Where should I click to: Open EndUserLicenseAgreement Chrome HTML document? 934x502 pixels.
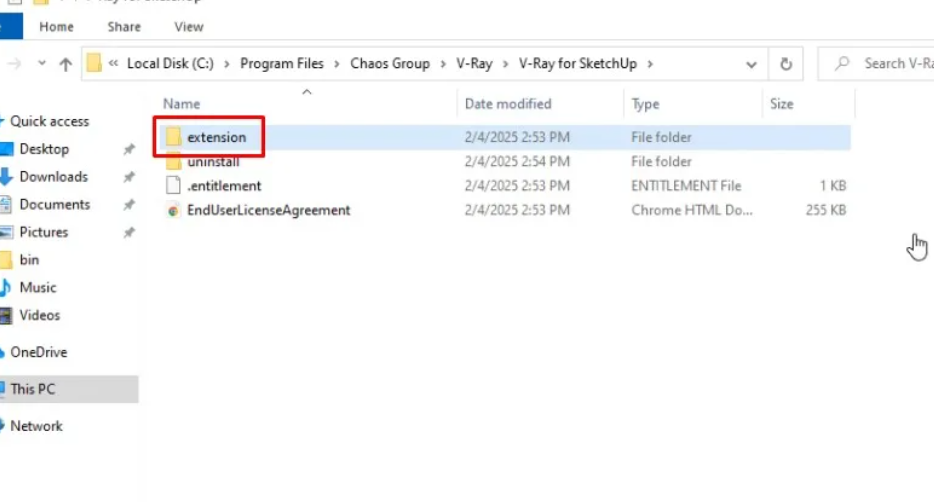(x=268, y=210)
